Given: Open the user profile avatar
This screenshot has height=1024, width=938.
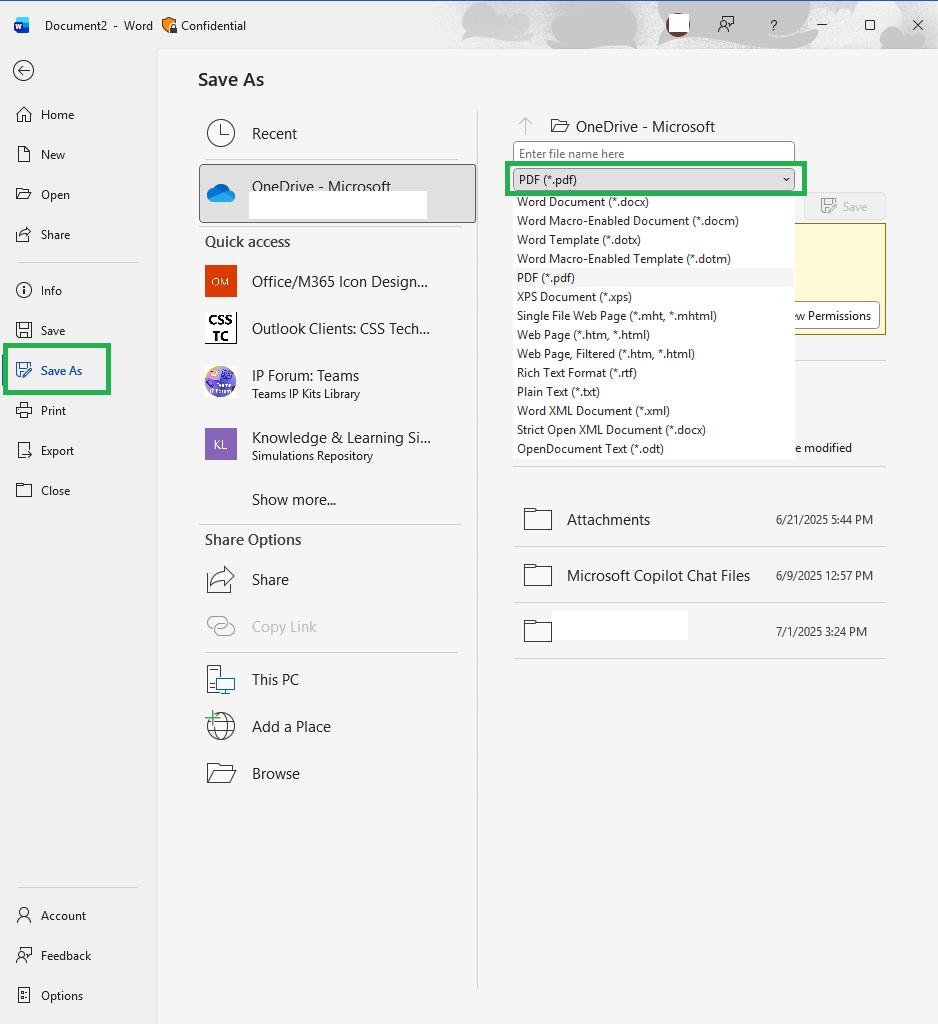Looking at the screenshot, I should point(678,25).
